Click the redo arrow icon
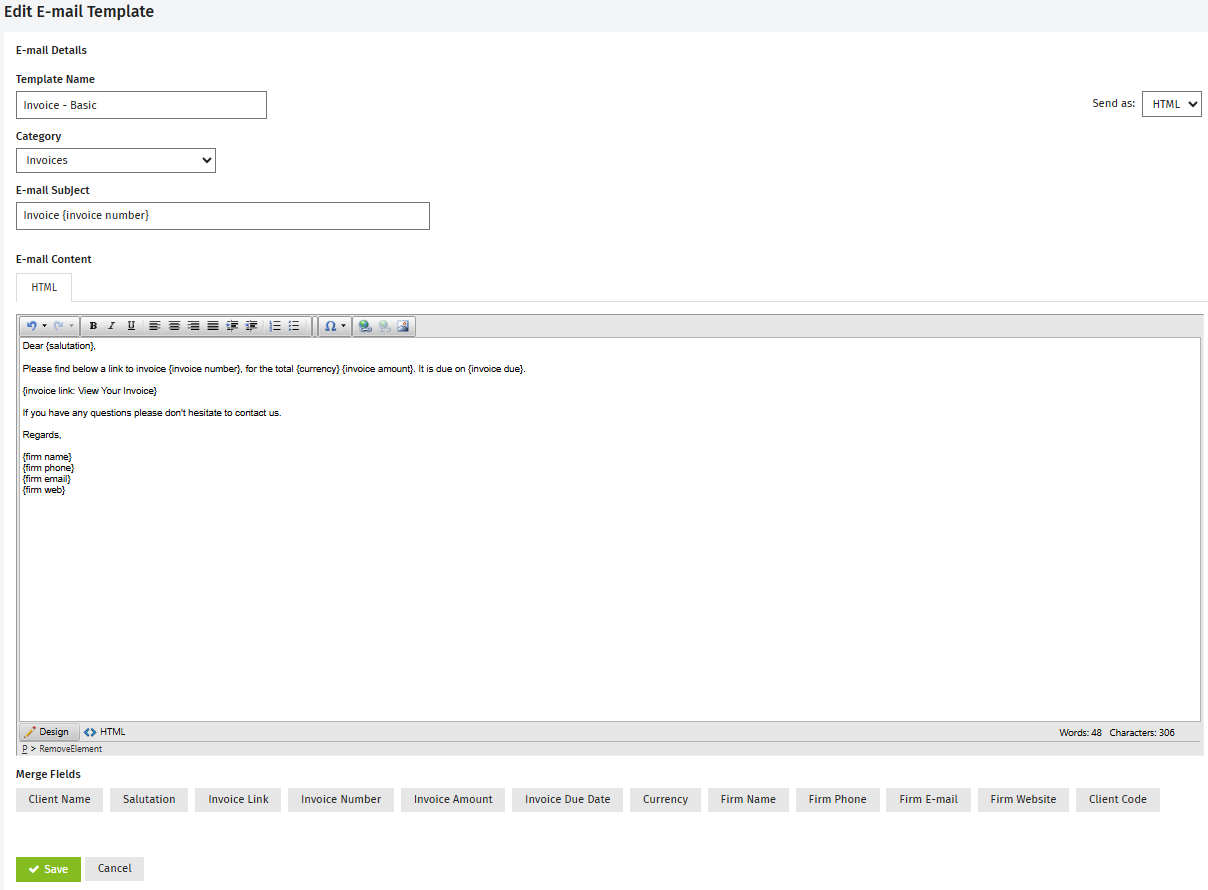 point(58,326)
